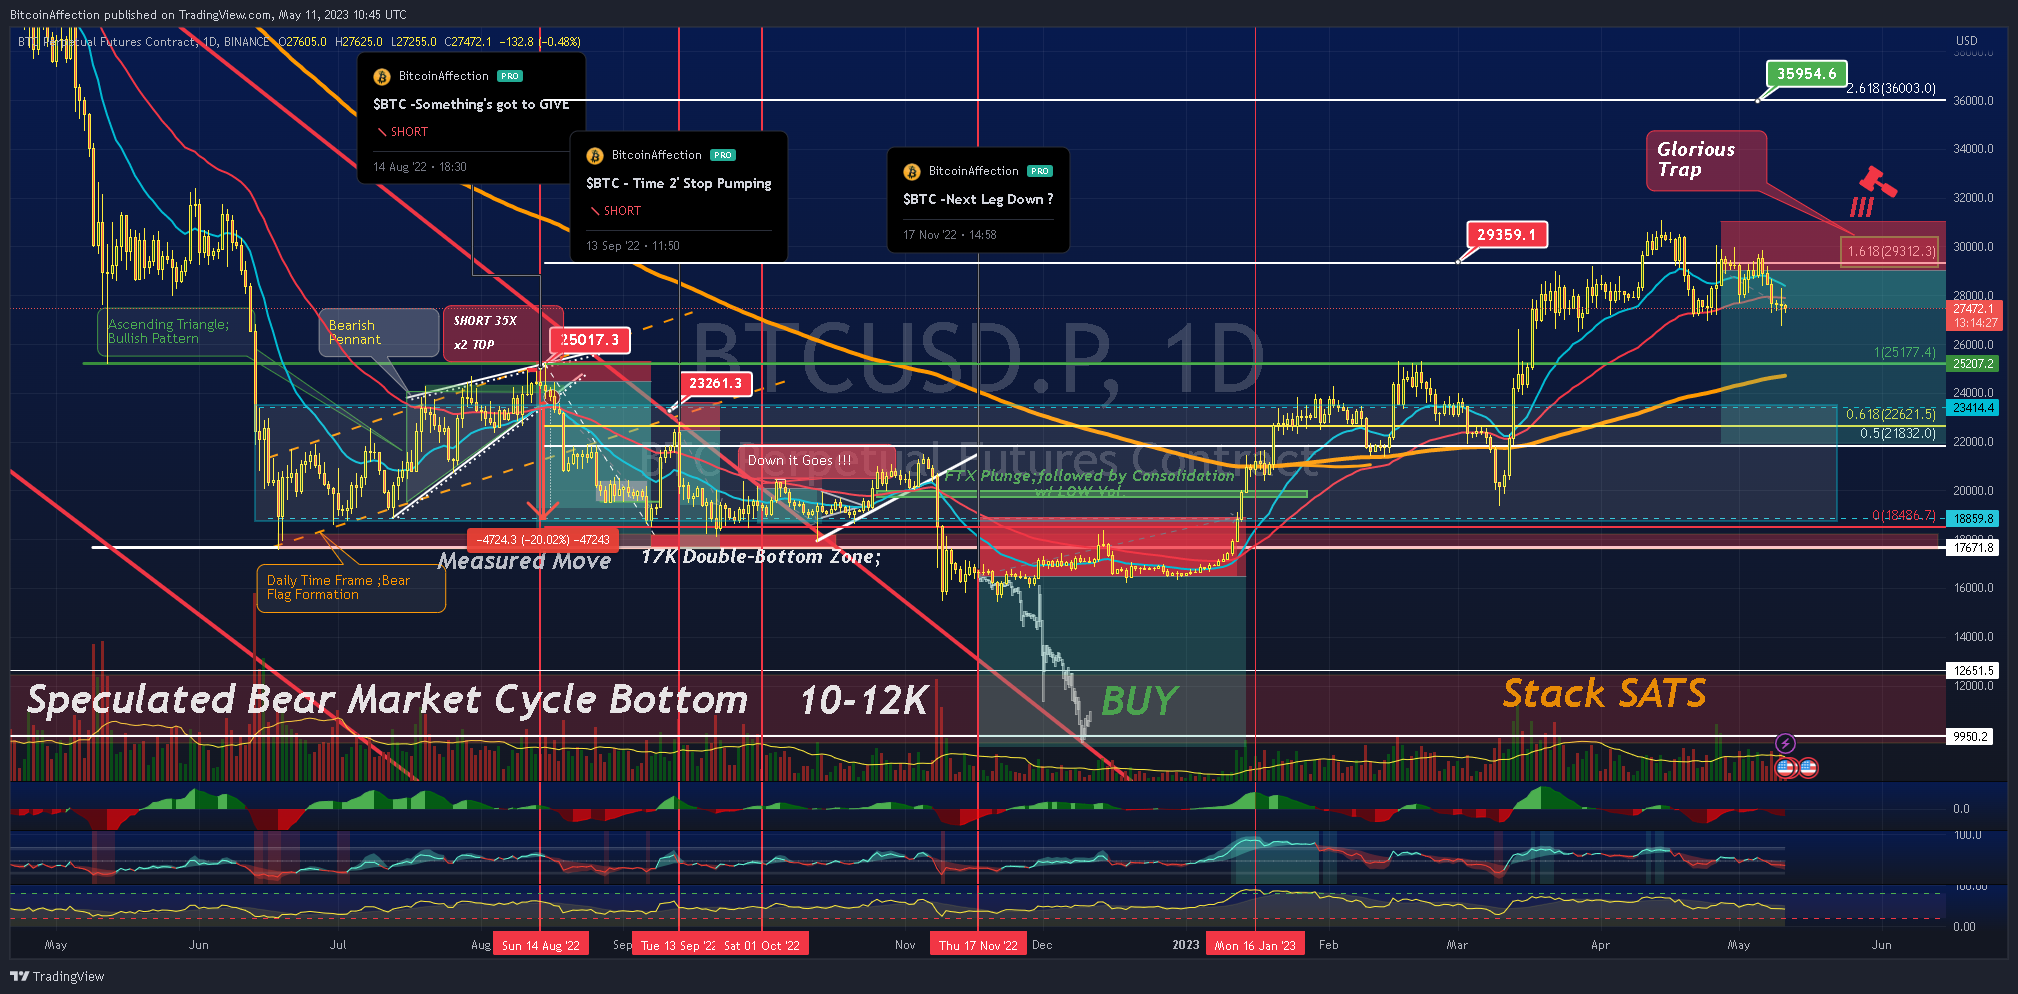
Task: Select 'Ascending Triangle; Bullish Pattern' callout
Action: click(176, 332)
